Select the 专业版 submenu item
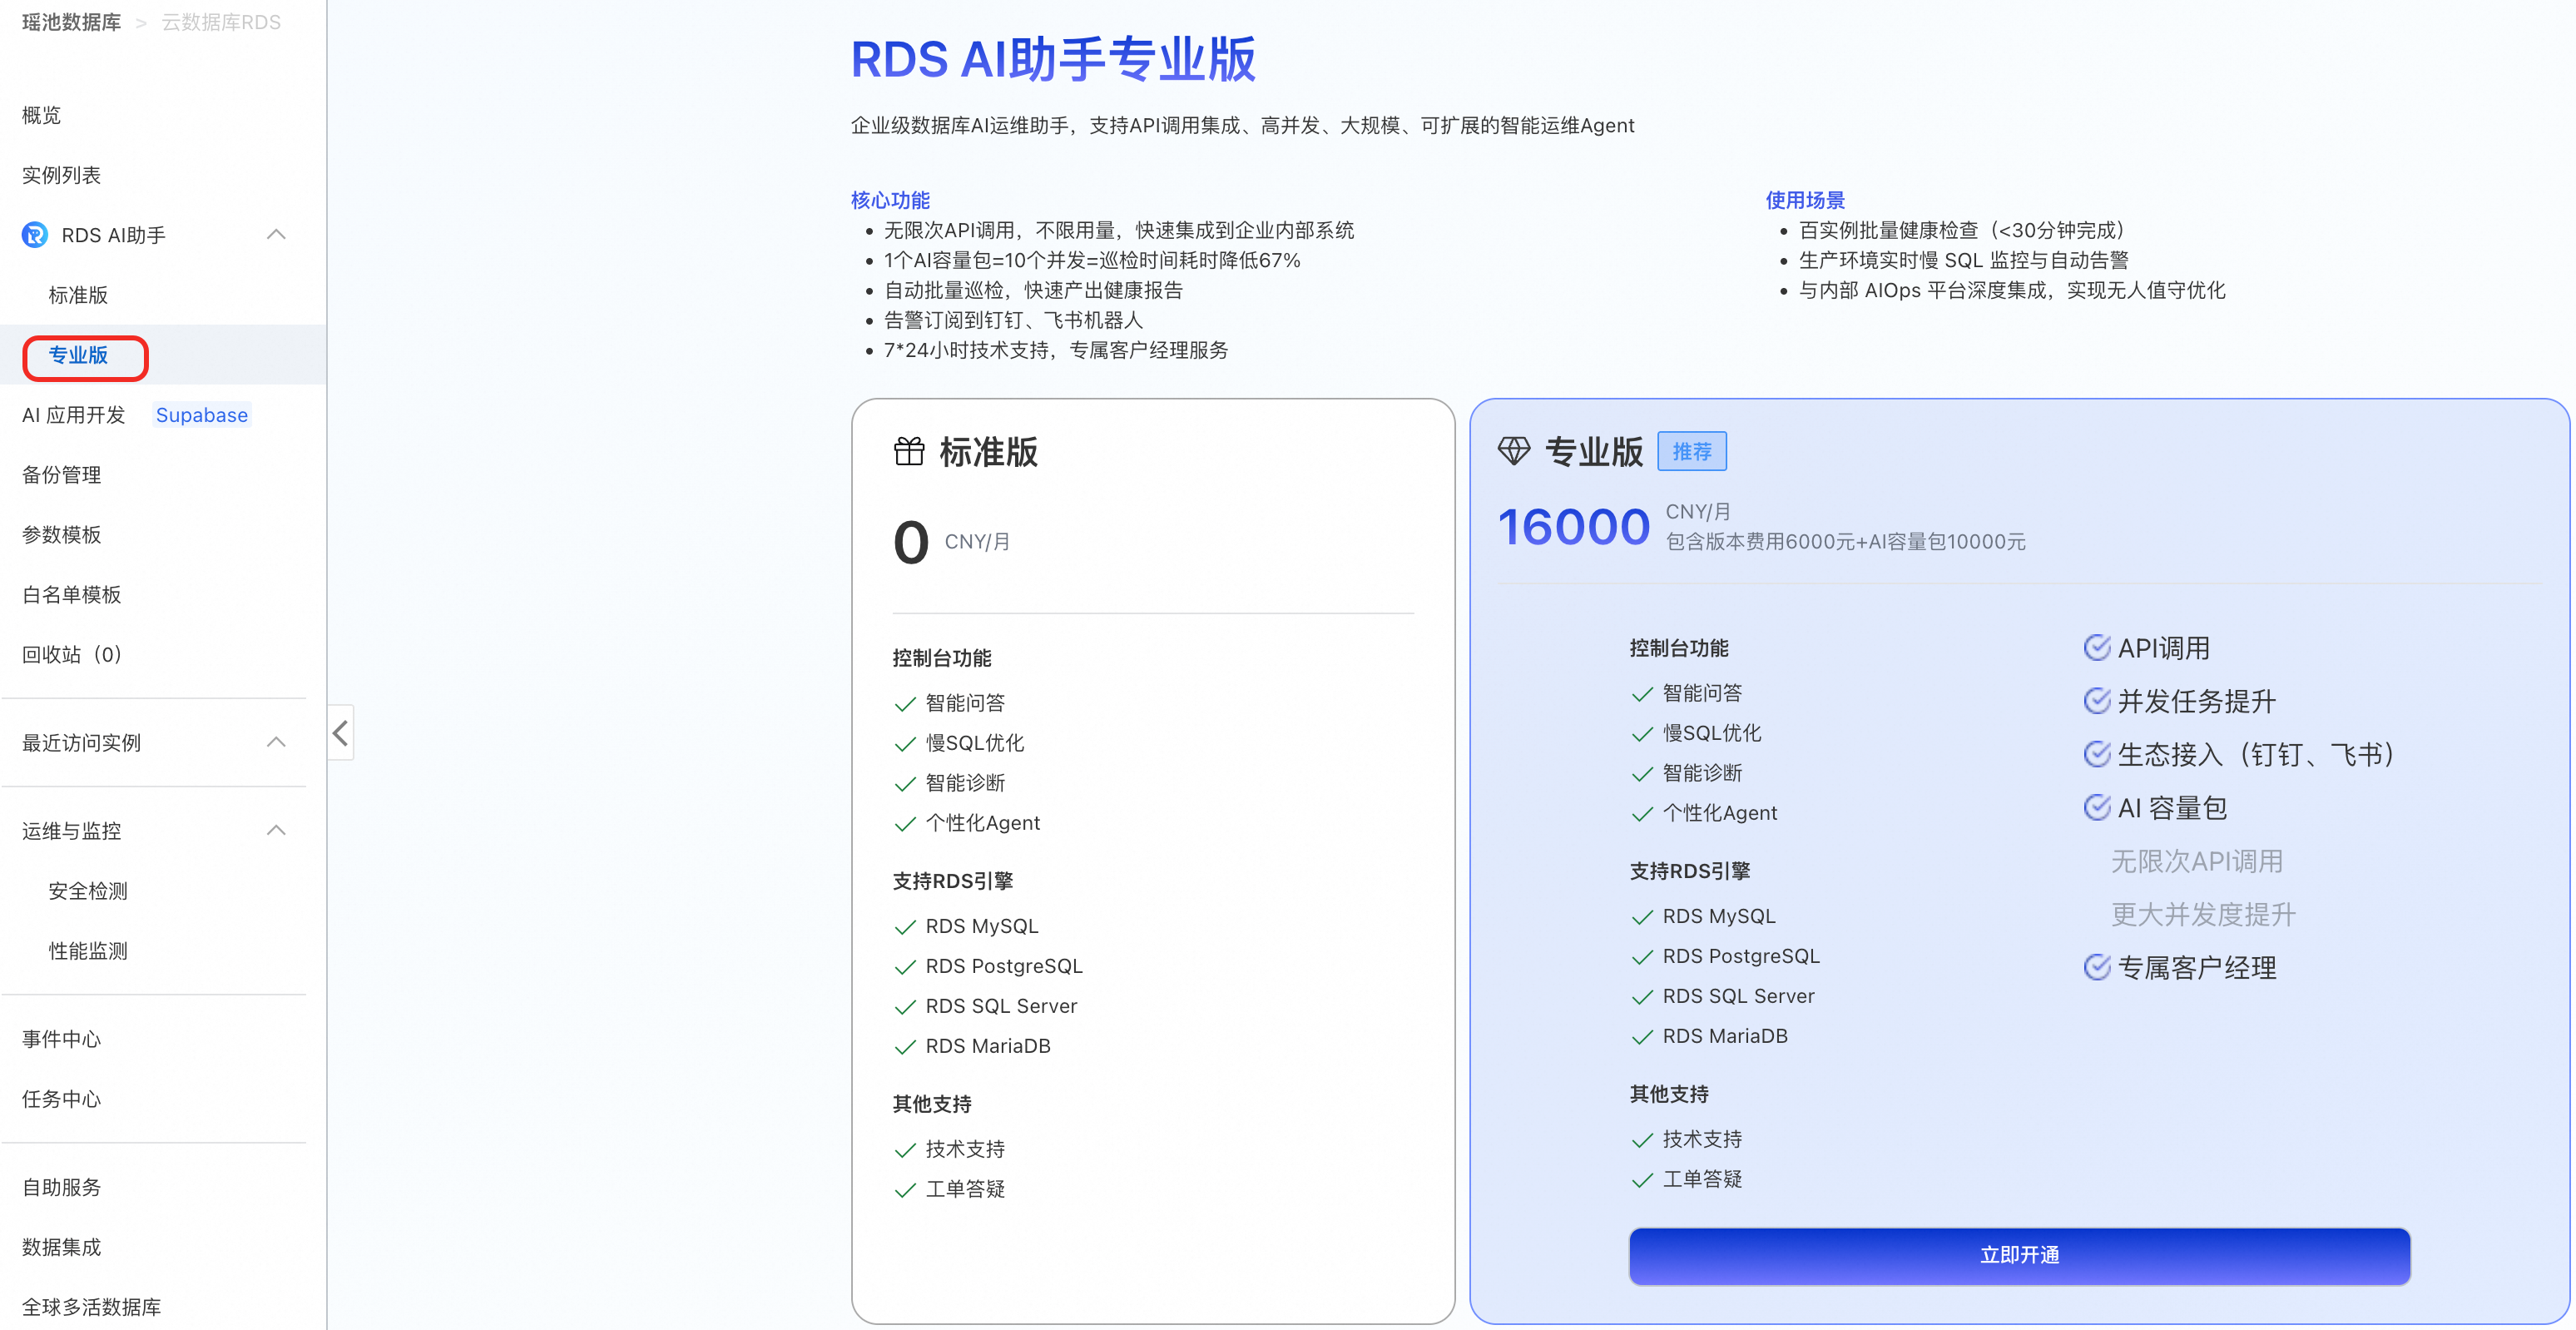The width and height of the screenshot is (2576, 1330). point(78,355)
